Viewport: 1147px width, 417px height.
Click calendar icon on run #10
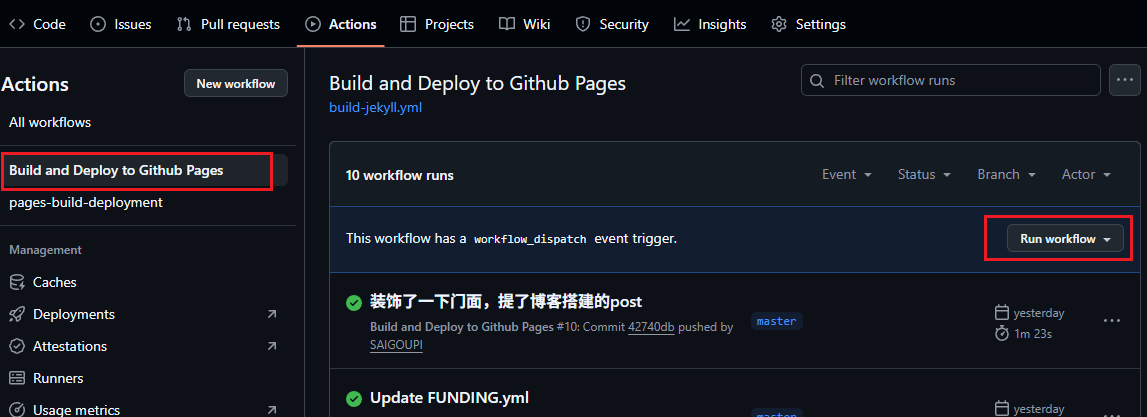pos(1002,312)
